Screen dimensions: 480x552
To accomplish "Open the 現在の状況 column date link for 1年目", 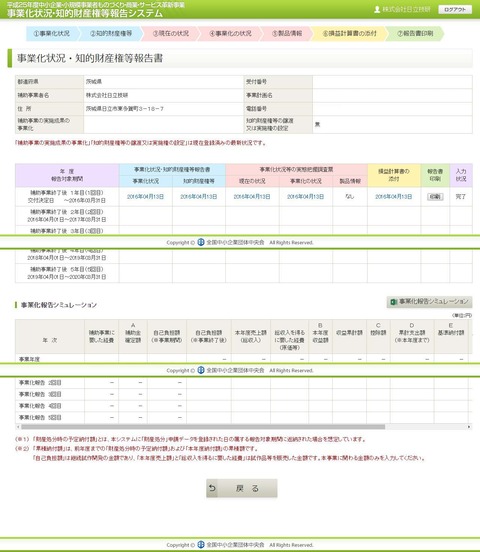I will [252, 197].
